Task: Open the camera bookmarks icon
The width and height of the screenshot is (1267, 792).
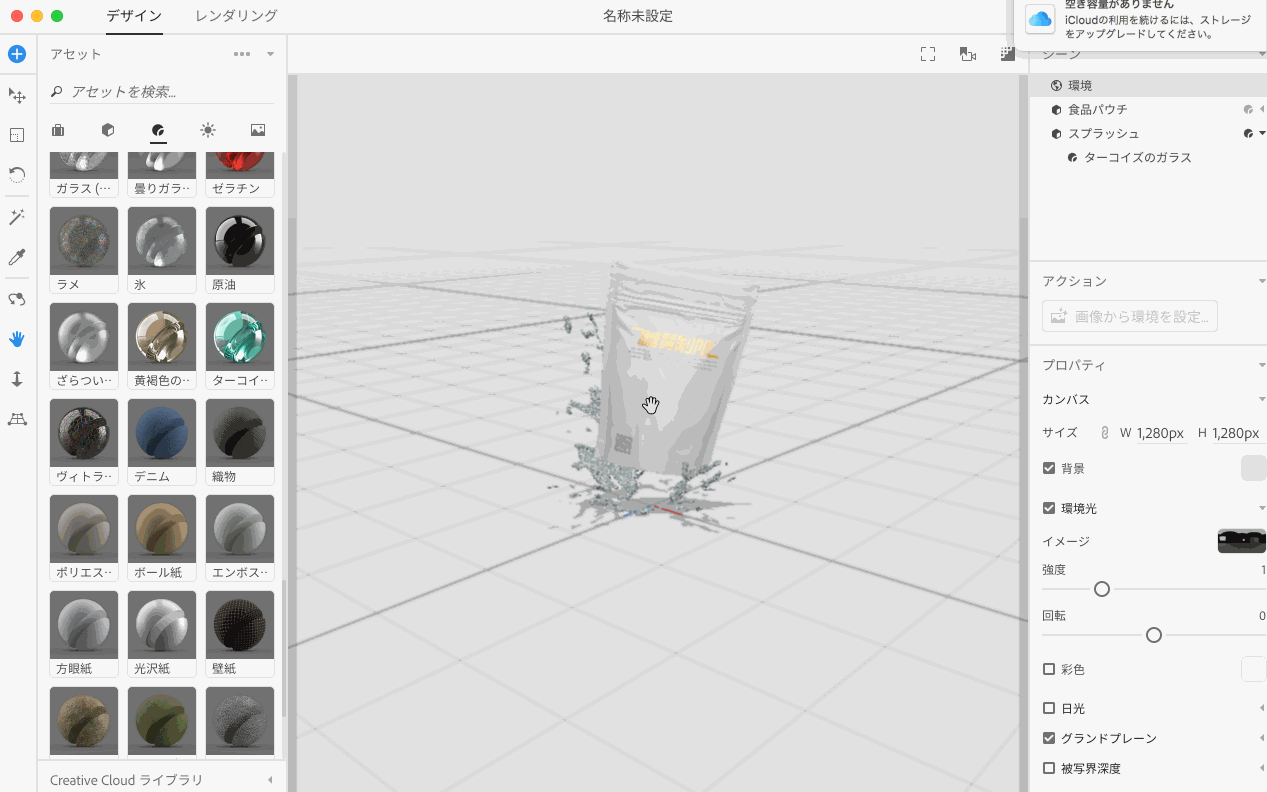Action: tap(967, 55)
